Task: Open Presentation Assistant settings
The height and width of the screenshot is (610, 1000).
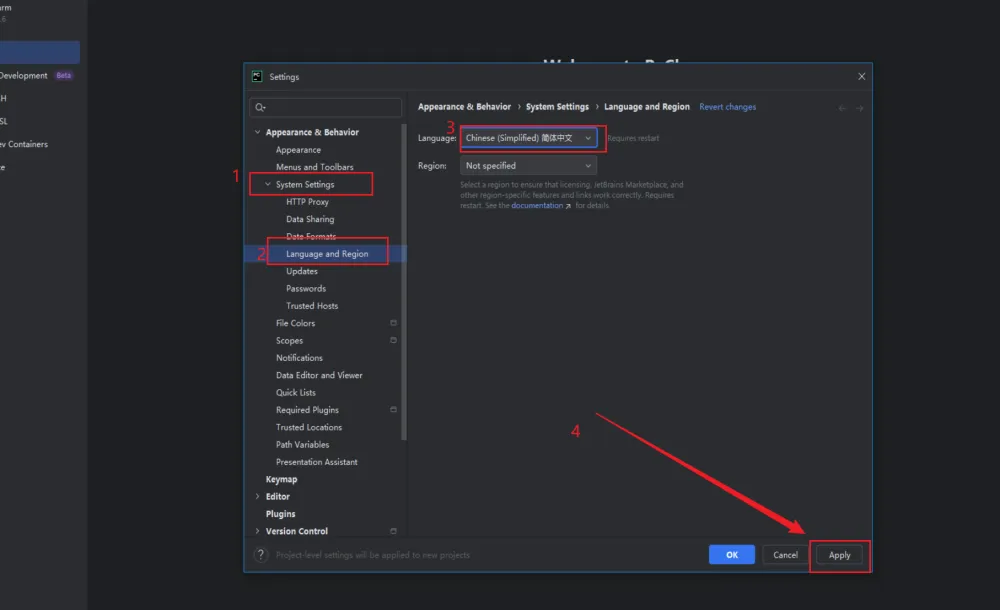Action: click(x=316, y=462)
